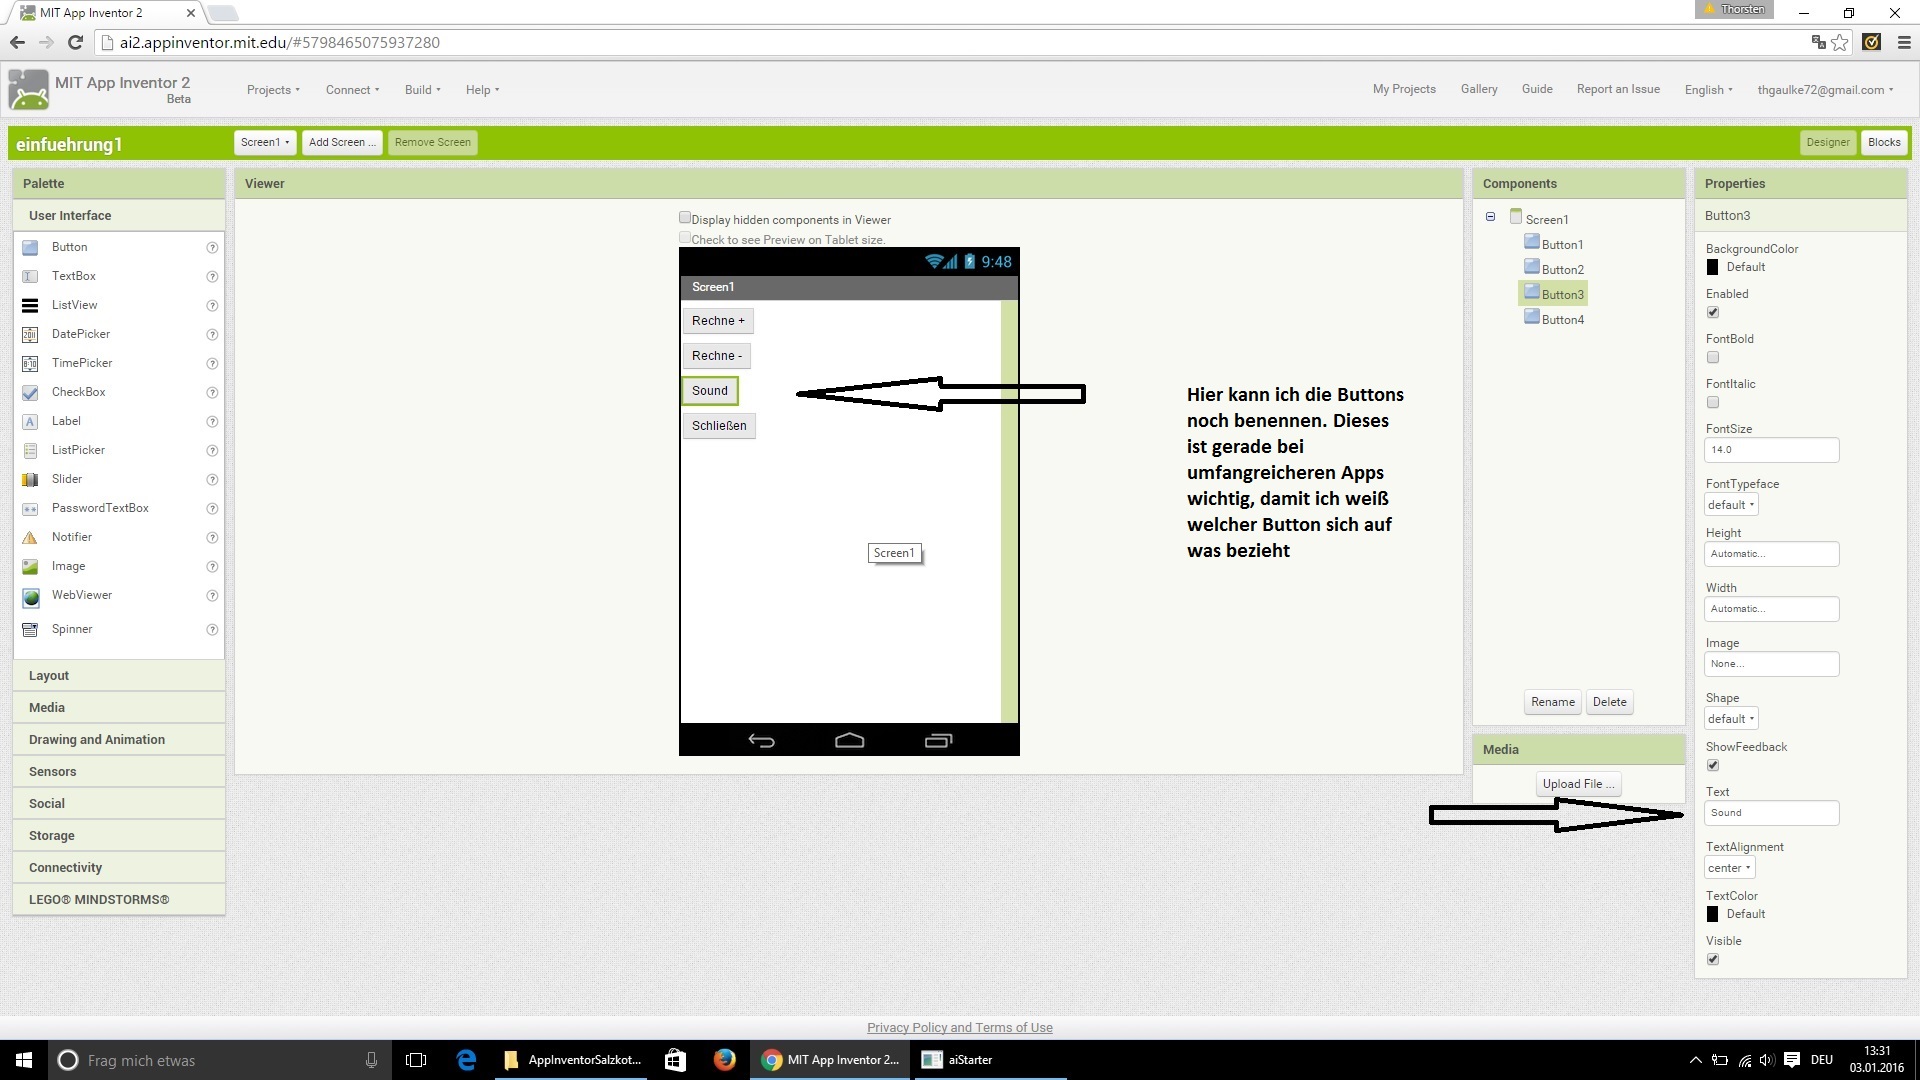Open the Screen1 screen selector dropdown
The image size is (1920, 1080).
[265, 142]
